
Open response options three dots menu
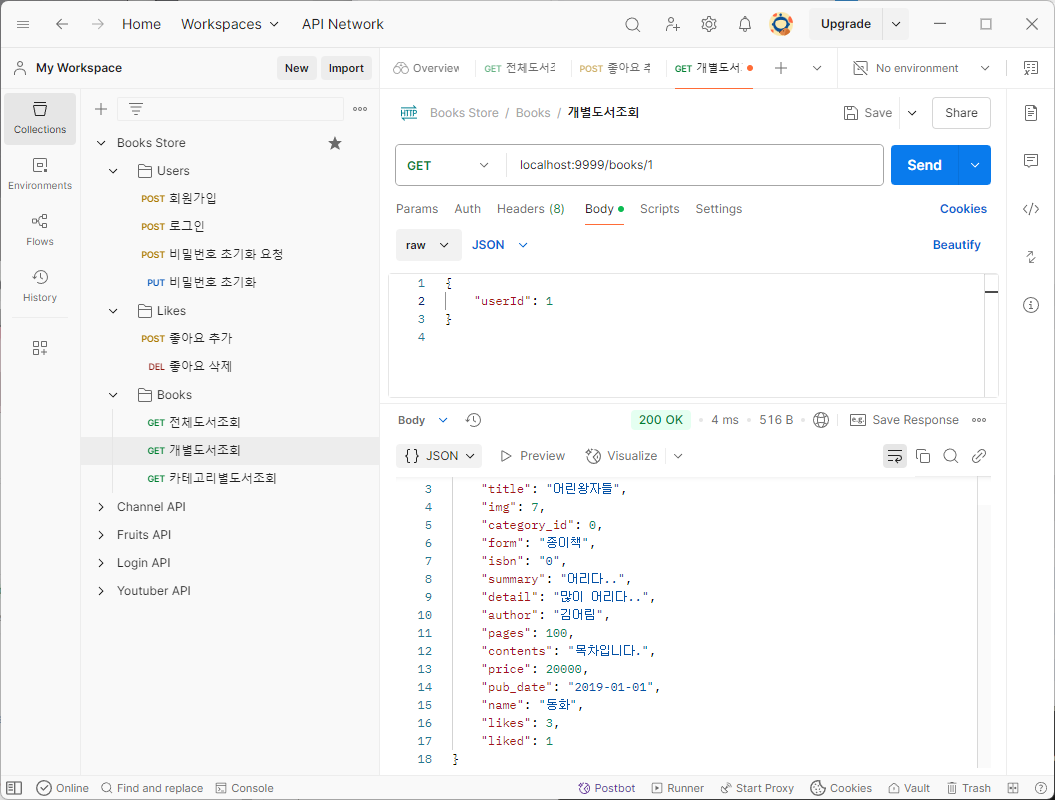[x=979, y=420]
